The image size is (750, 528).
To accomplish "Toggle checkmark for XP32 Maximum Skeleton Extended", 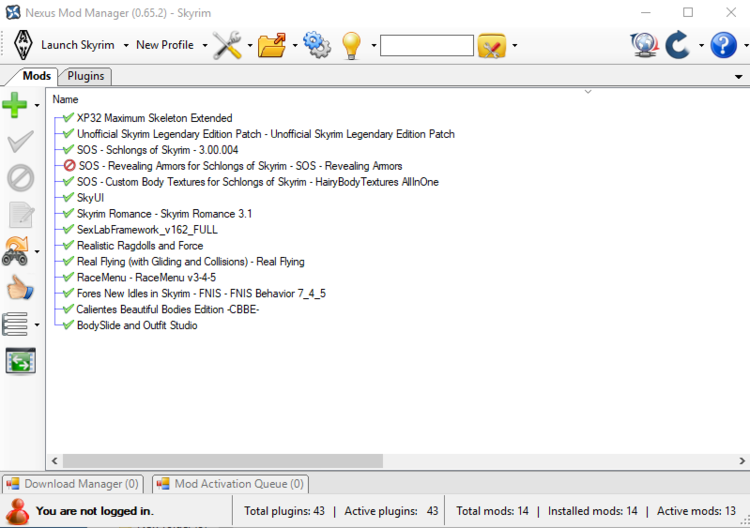I will point(68,118).
